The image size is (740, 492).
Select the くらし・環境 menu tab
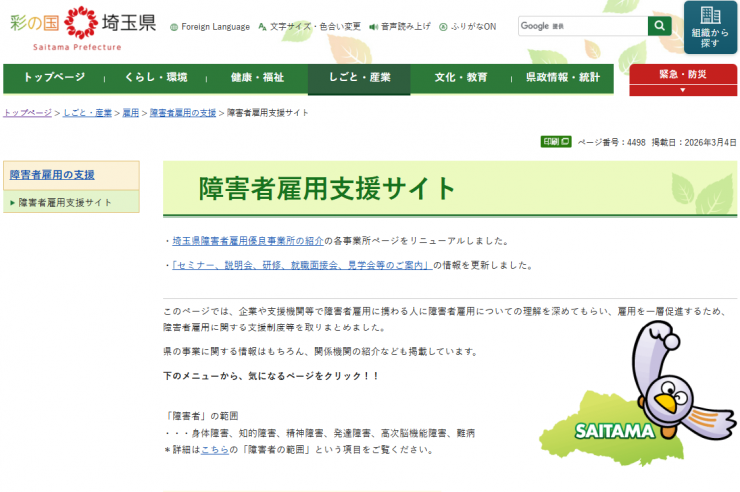[x=155, y=78]
